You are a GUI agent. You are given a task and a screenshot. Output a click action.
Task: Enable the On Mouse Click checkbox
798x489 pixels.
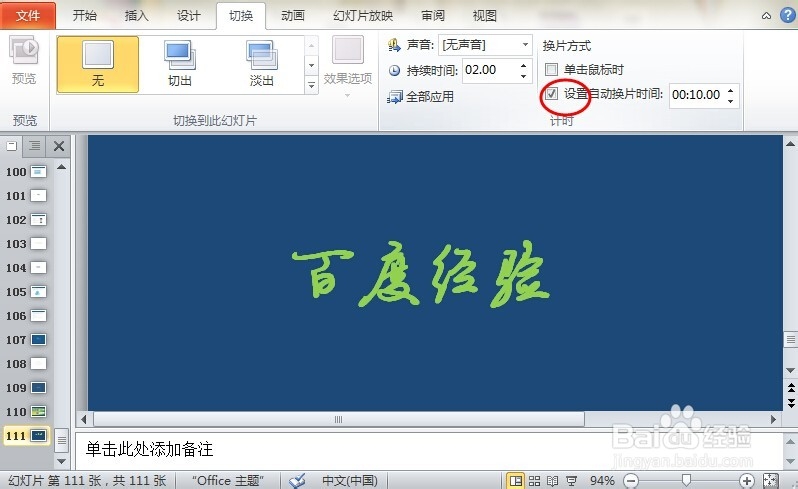click(552, 69)
